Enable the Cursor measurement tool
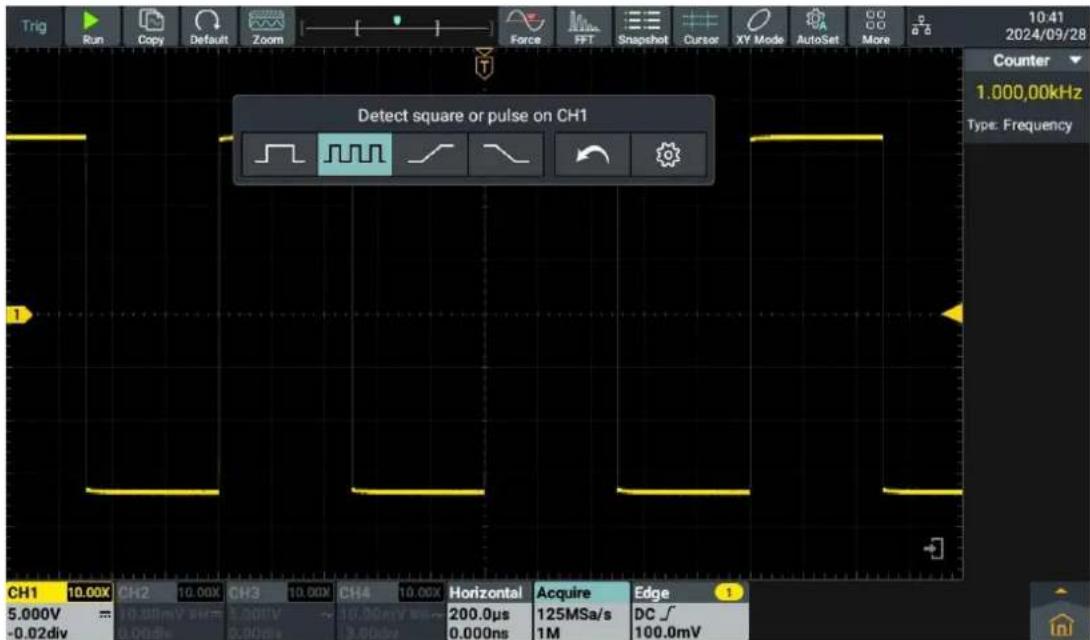This screenshot has height=640, width=1090. [701, 28]
